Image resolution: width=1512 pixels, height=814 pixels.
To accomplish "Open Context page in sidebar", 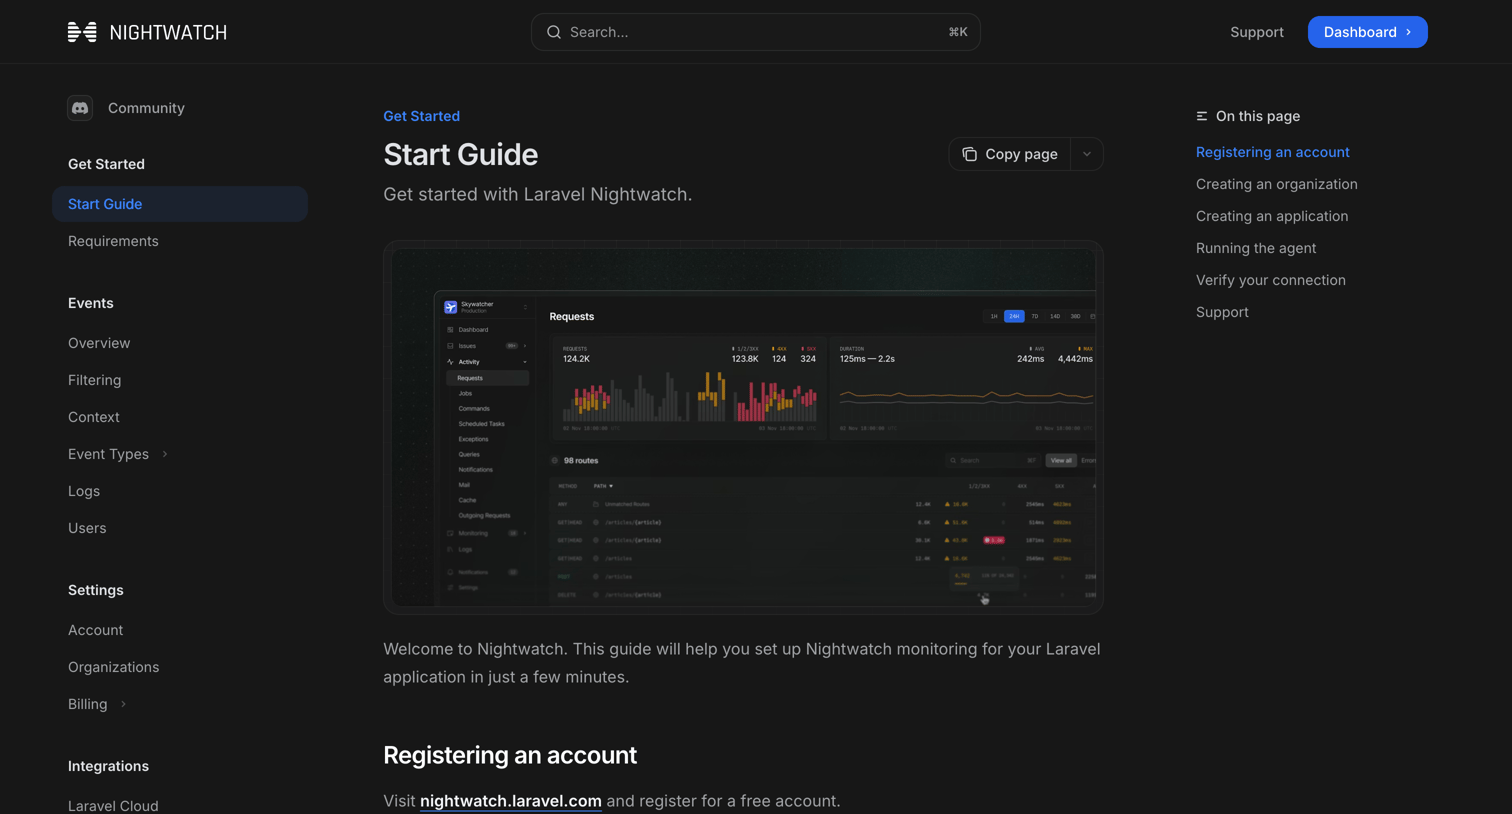I will [x=93, y=417].
